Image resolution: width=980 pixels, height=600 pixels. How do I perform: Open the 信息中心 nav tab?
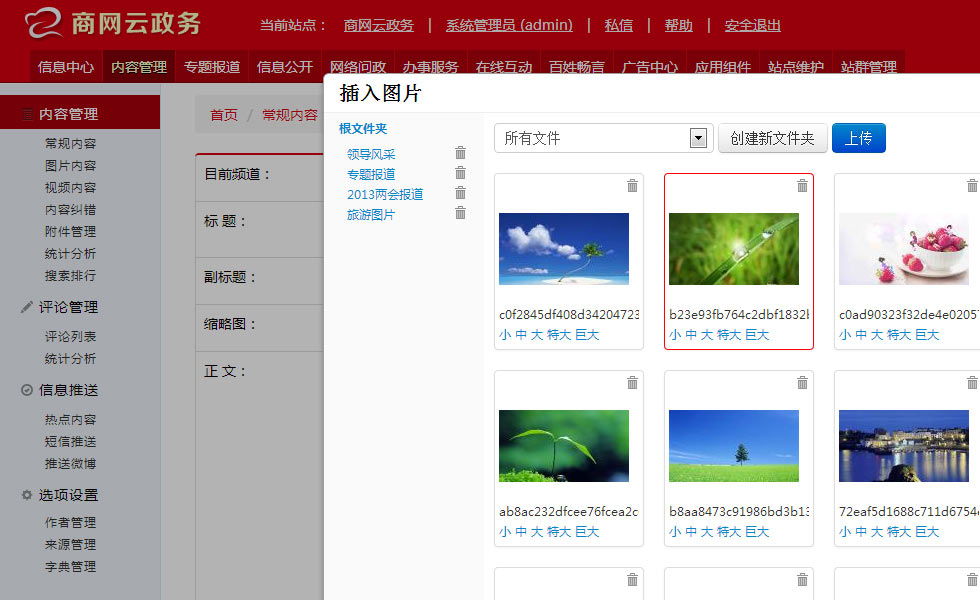click(66, 67)
